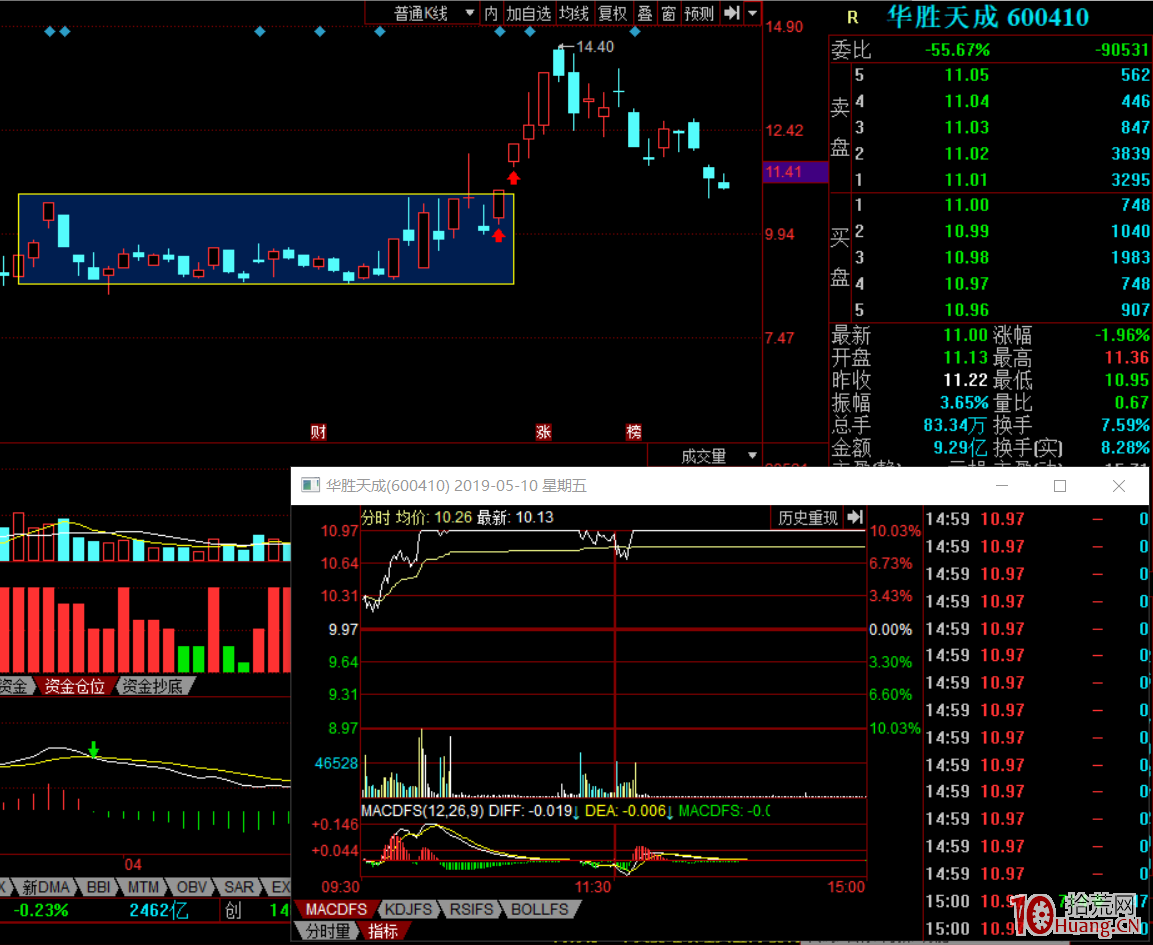1153x945 pixels.
Task: Click the candlestick at the 14.40 high
Action: (559, 63)
